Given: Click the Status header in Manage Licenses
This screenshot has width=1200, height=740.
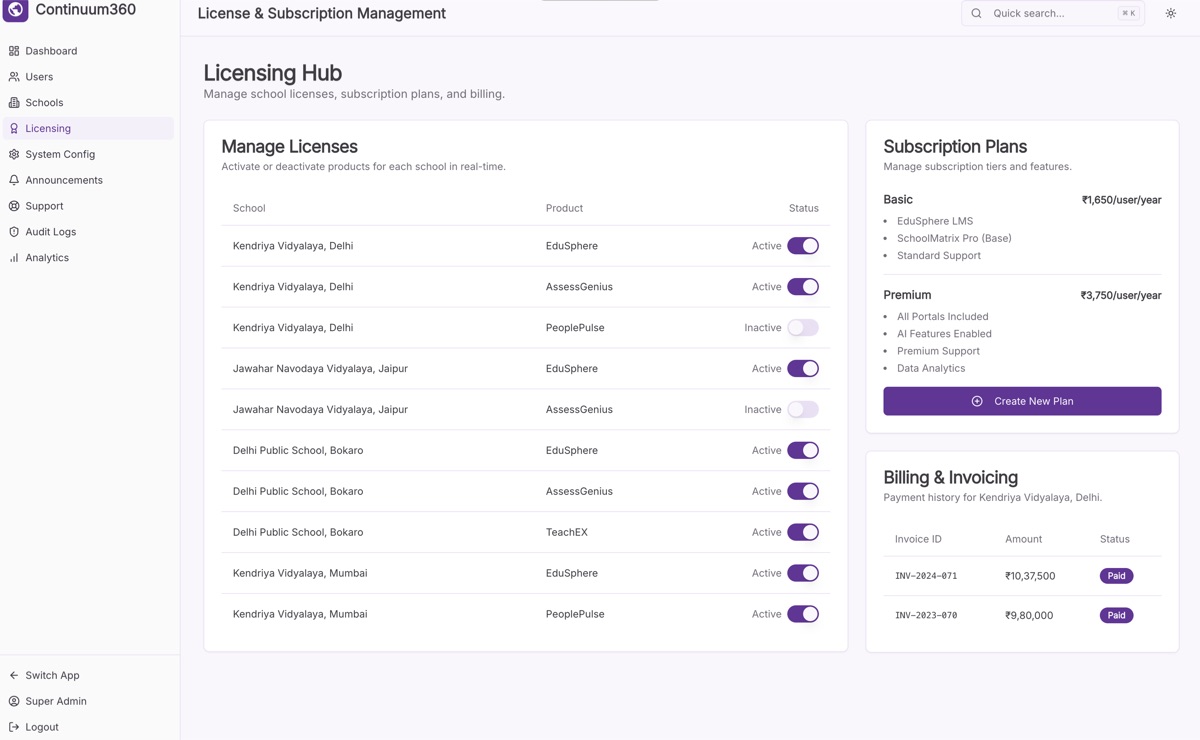Looking at the screenshot, I should [x=803, y=209].
